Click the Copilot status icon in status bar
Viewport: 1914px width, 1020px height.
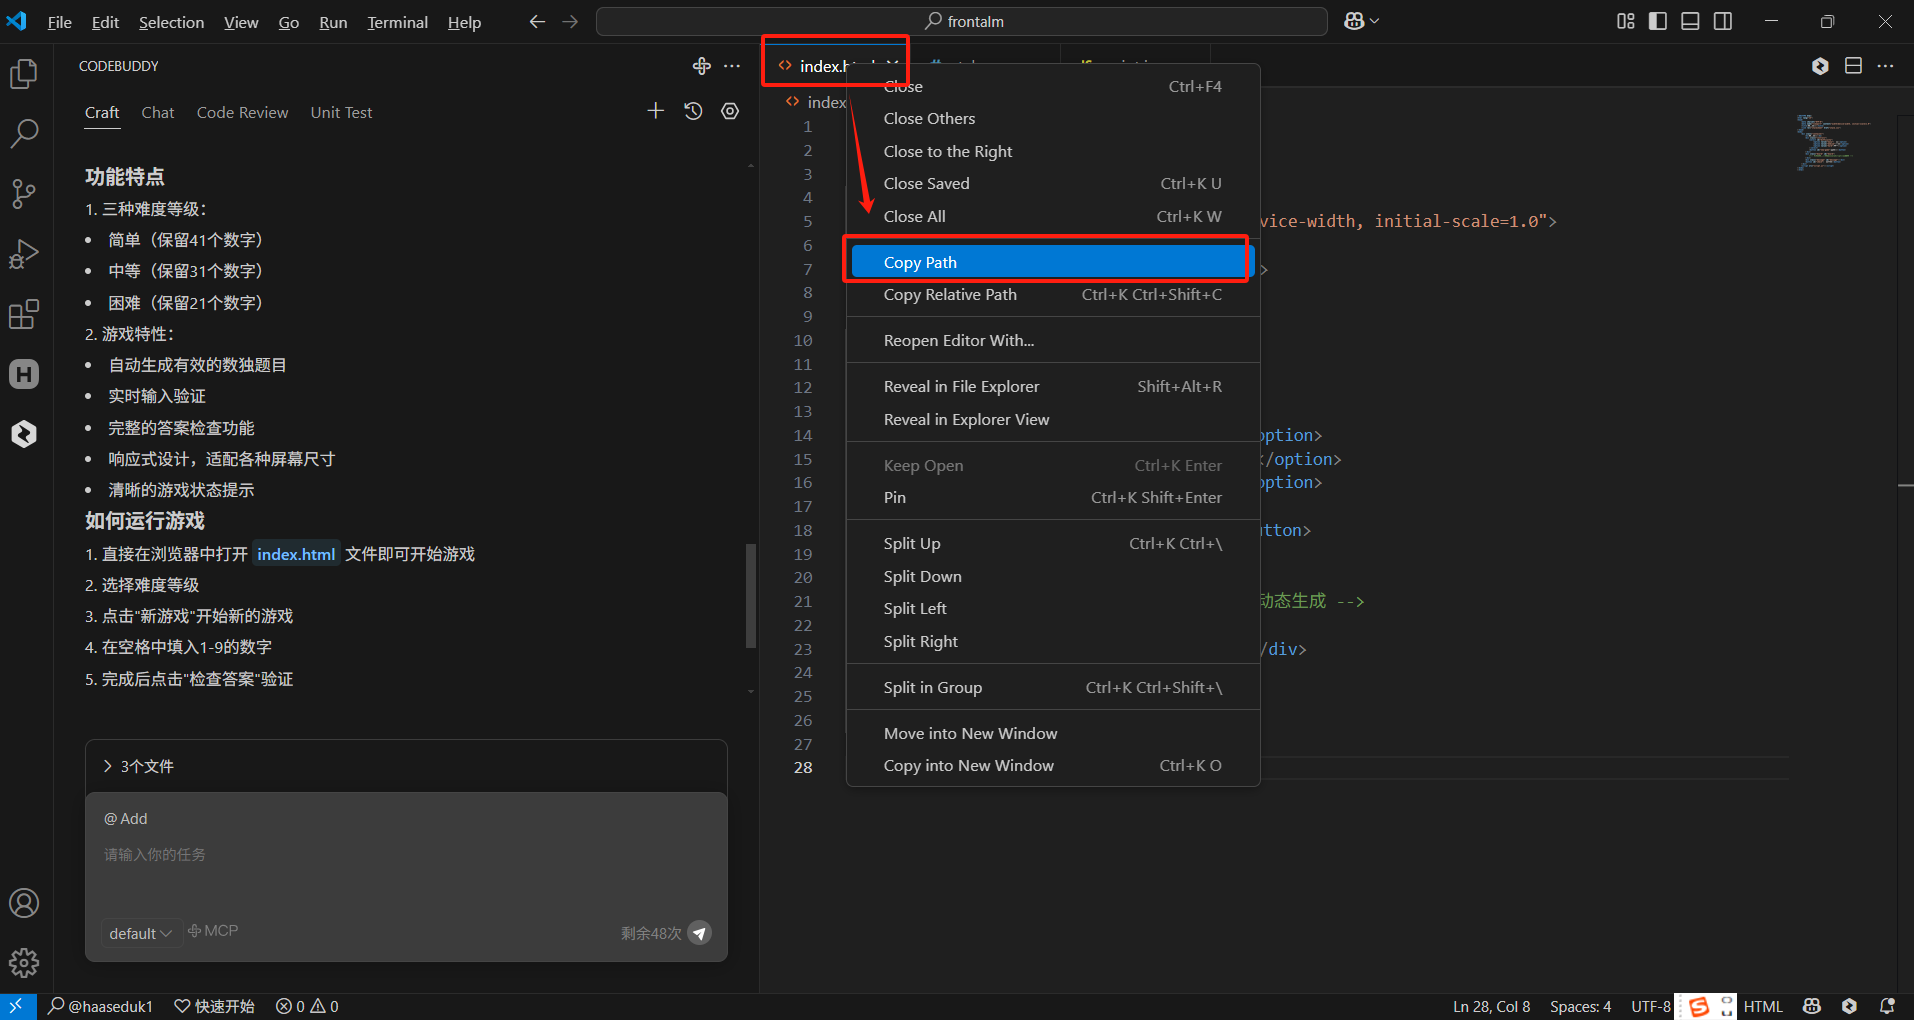(x=1811, y=1006)
